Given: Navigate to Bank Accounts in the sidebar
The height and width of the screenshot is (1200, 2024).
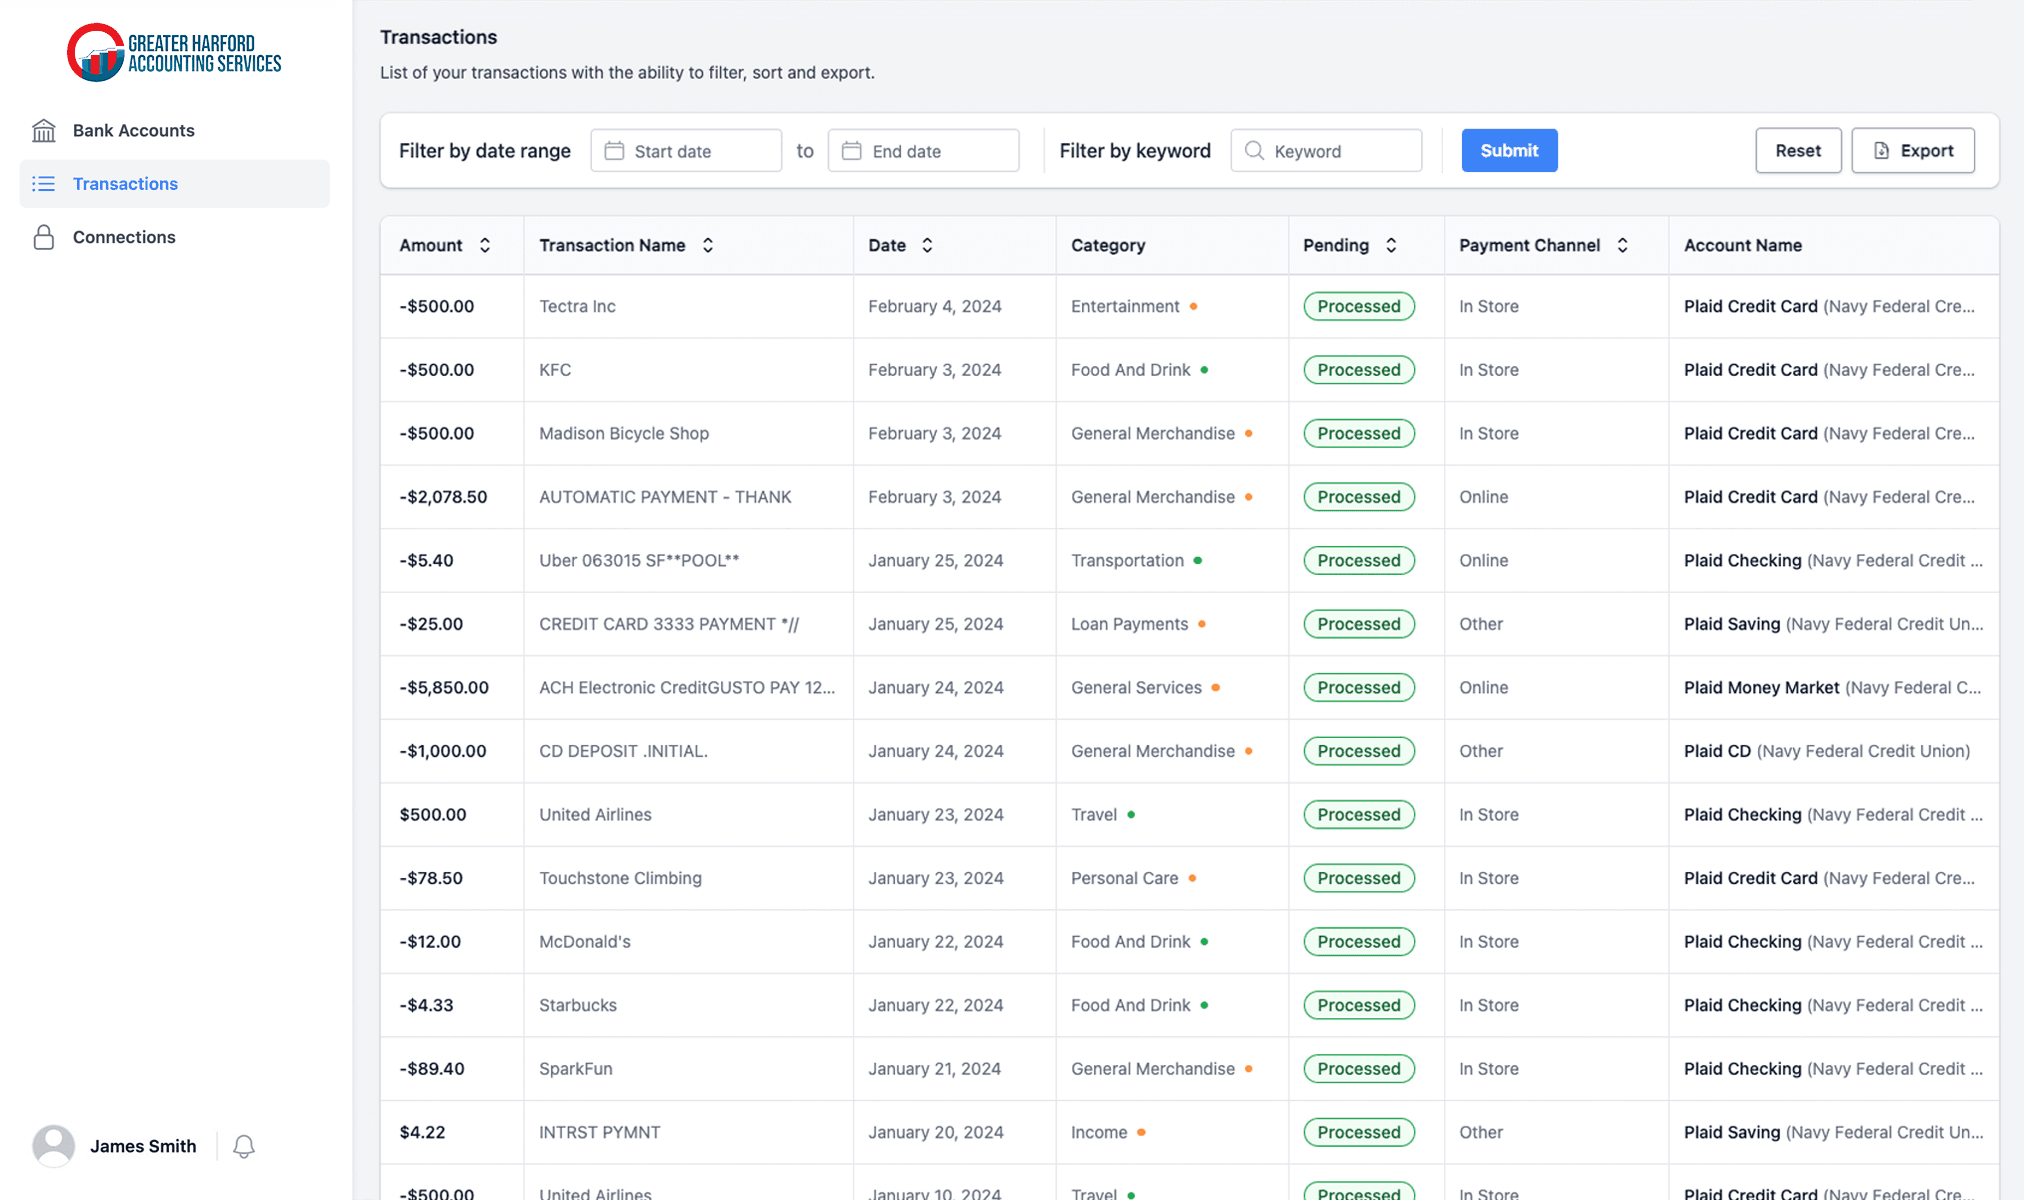Looking at the screenshot, I should 133,130.
